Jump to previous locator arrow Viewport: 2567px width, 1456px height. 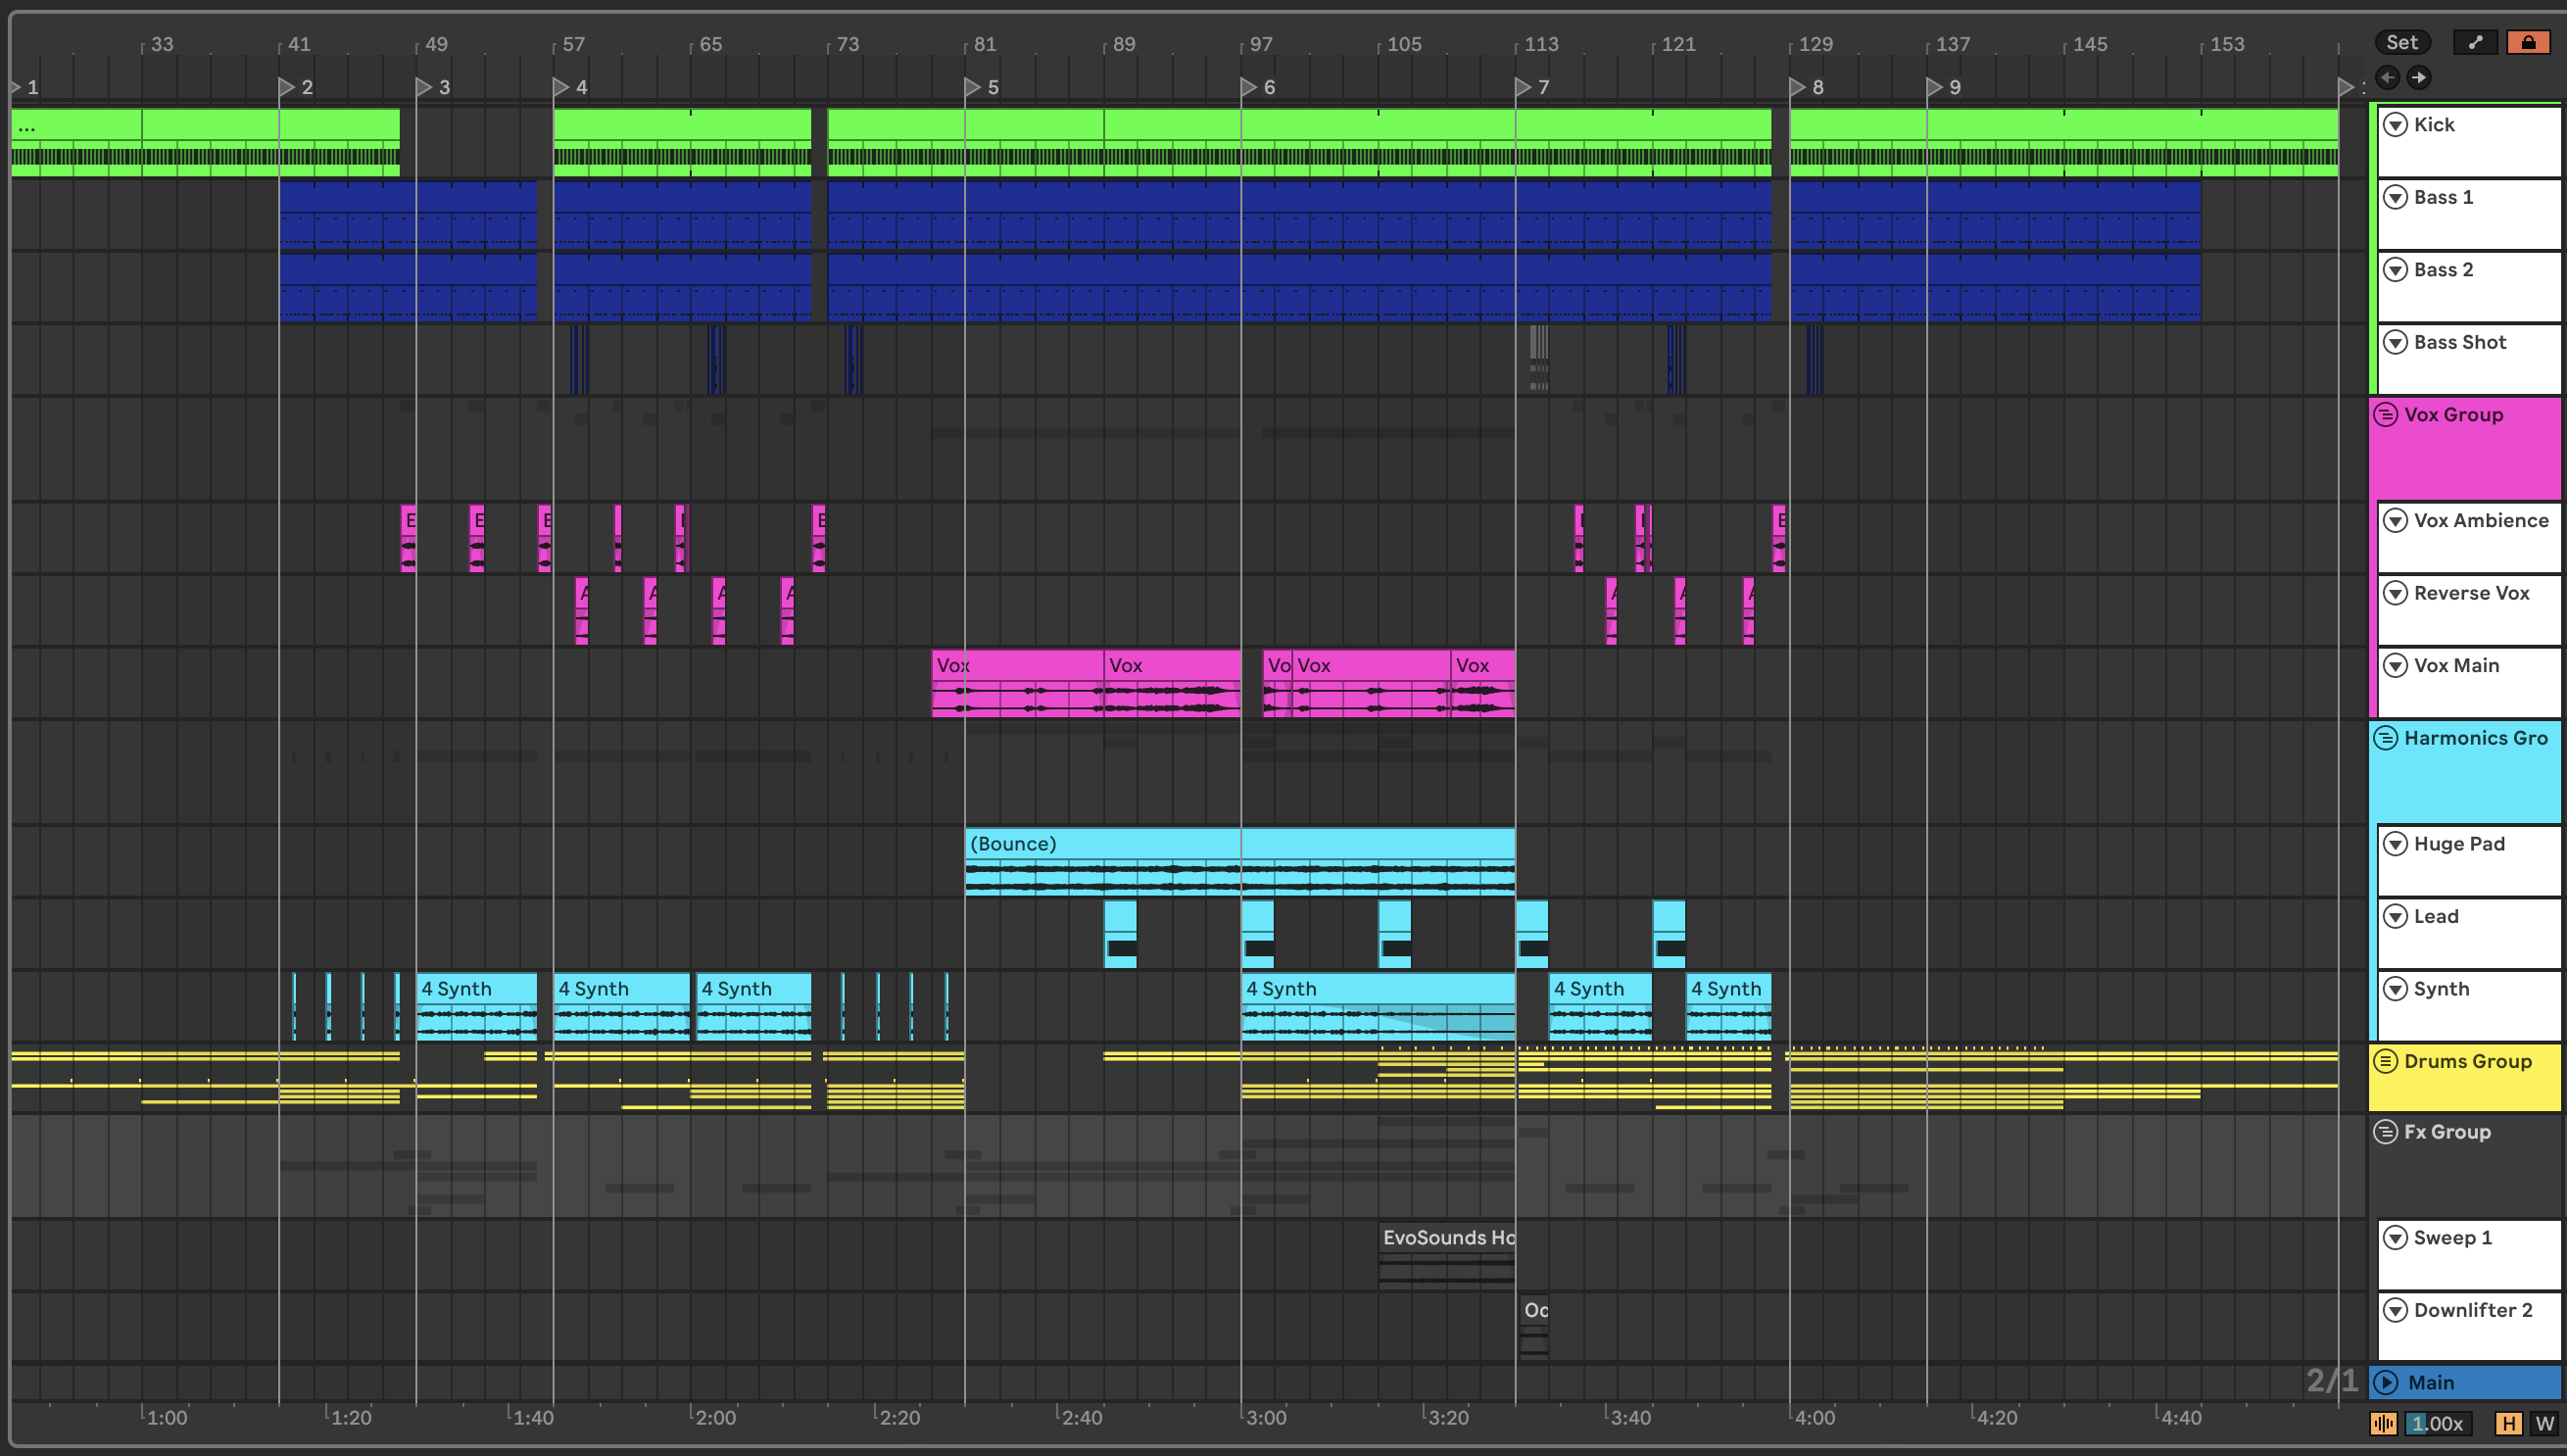pyautogui.click(x=2387, y=77)
